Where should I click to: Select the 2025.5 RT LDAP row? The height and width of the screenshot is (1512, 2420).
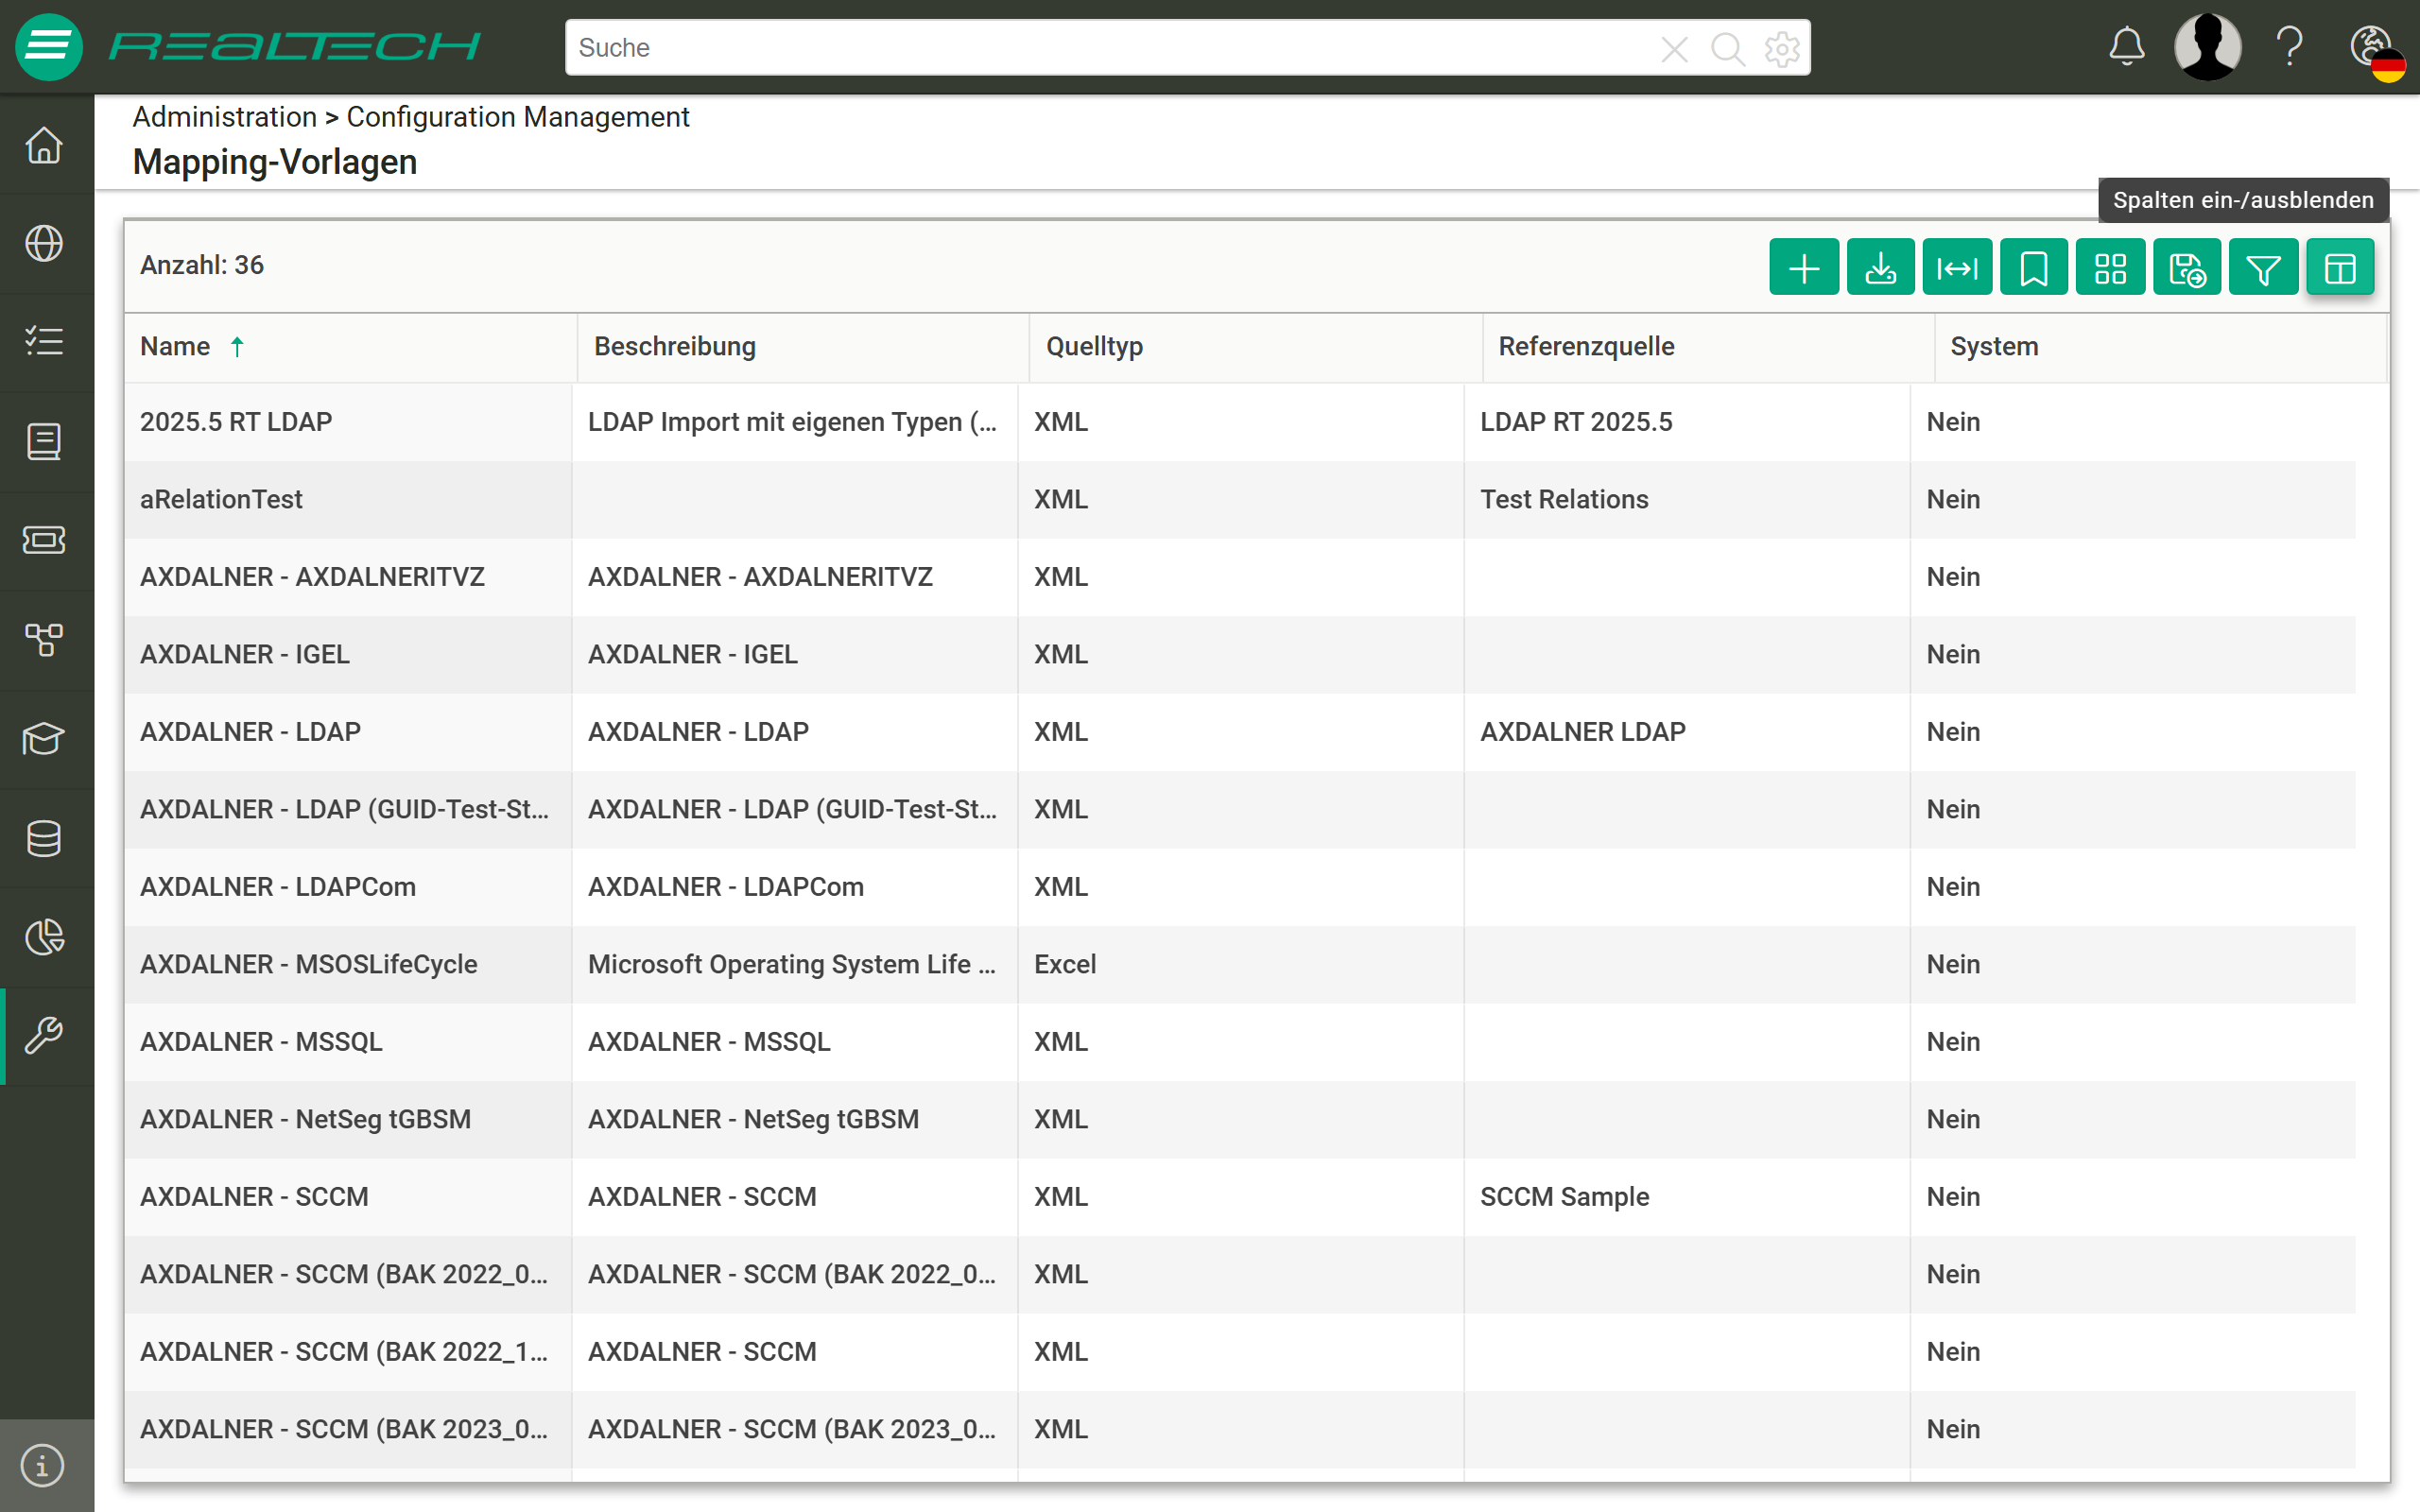1240,422
